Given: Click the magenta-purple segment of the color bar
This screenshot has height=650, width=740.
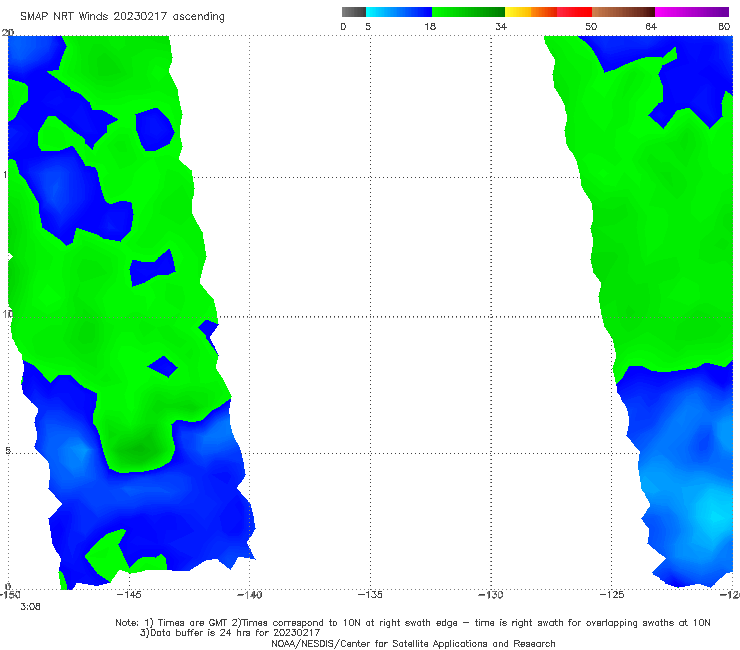Looking at the screenshot, I should coord(692,12).
